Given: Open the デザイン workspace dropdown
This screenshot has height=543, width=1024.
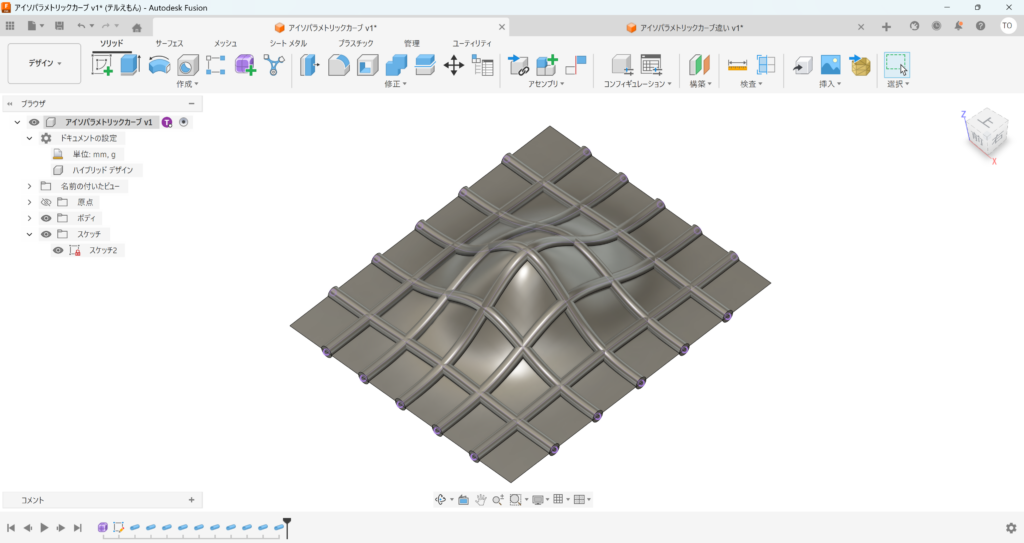Looking at the screenshot, I should pyautogui.click(x=44, y=63).
